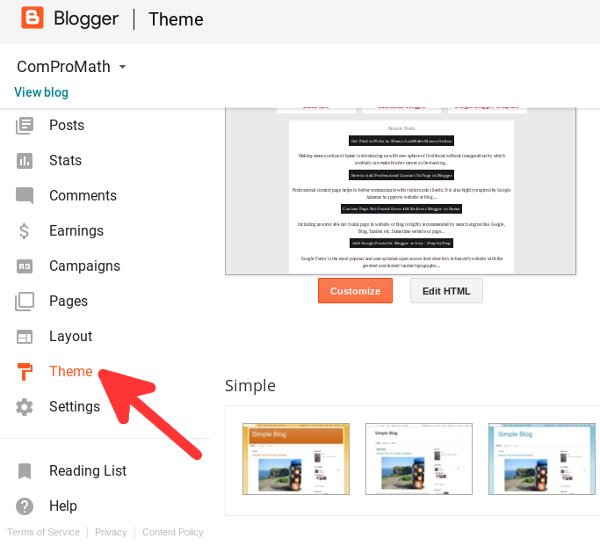Click the Blogger title text in header
The image size is (600, 546).
tap(86, 19)
